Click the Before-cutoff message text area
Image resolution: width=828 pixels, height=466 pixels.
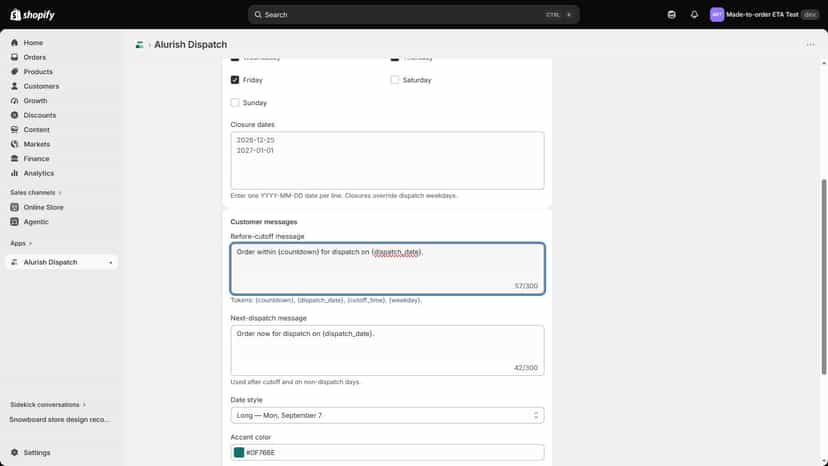(x=387, y=268)
